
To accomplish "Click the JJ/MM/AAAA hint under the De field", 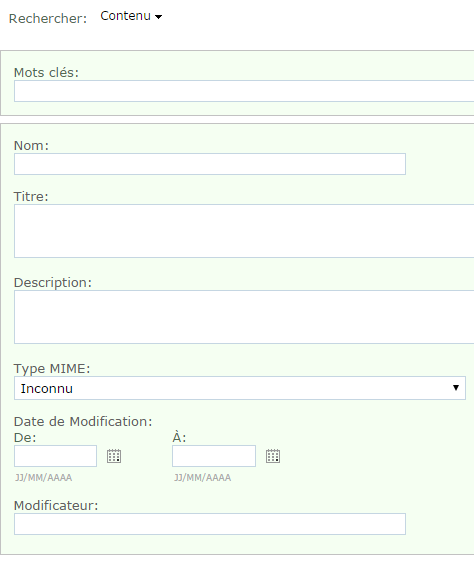I will coord(43,478).
